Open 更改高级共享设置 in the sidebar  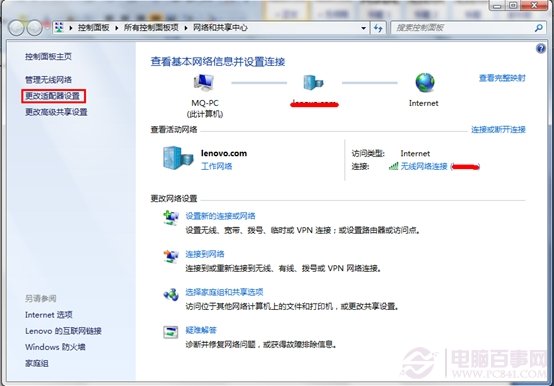pyautogui.click(x=56, y=112)
